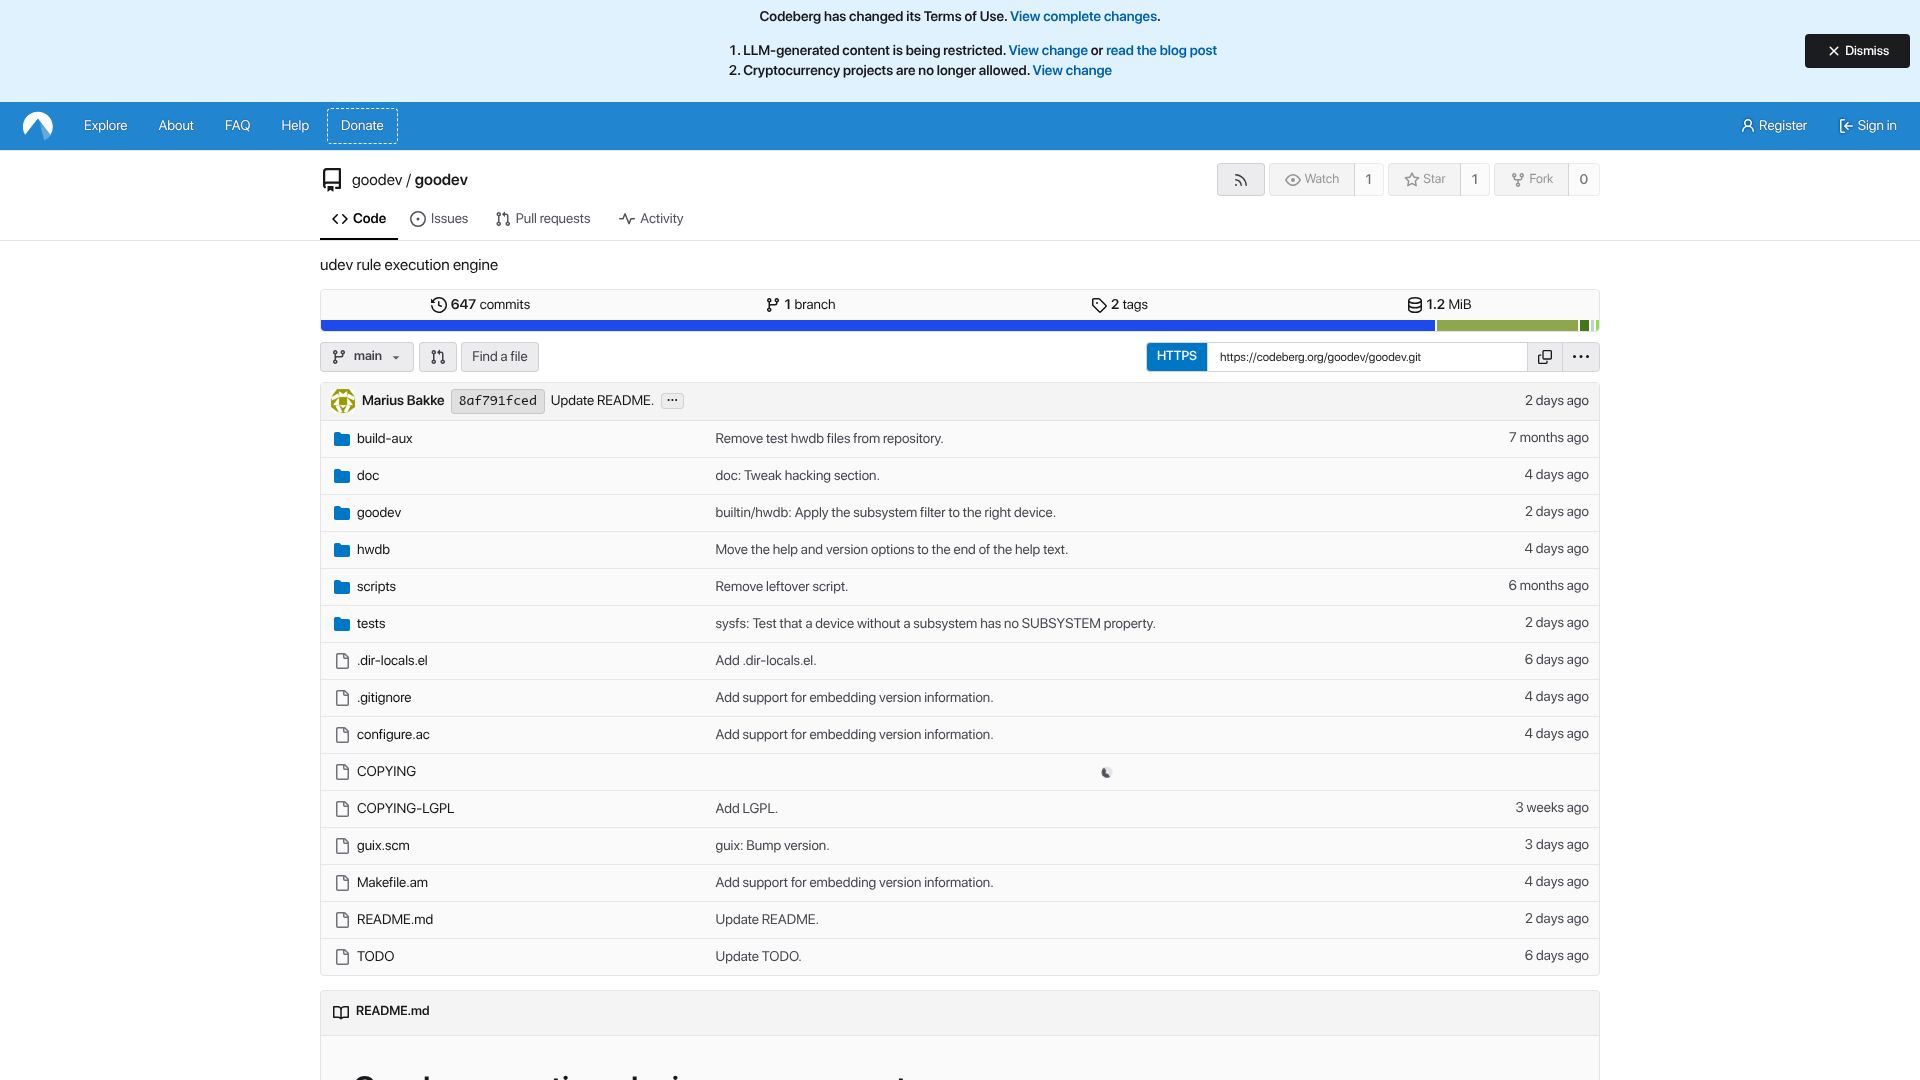Image resolution: width=1920 pixels, height=1080 pixels.
Task: Open Explore in the navigation bar
Action: coord(105,126)
